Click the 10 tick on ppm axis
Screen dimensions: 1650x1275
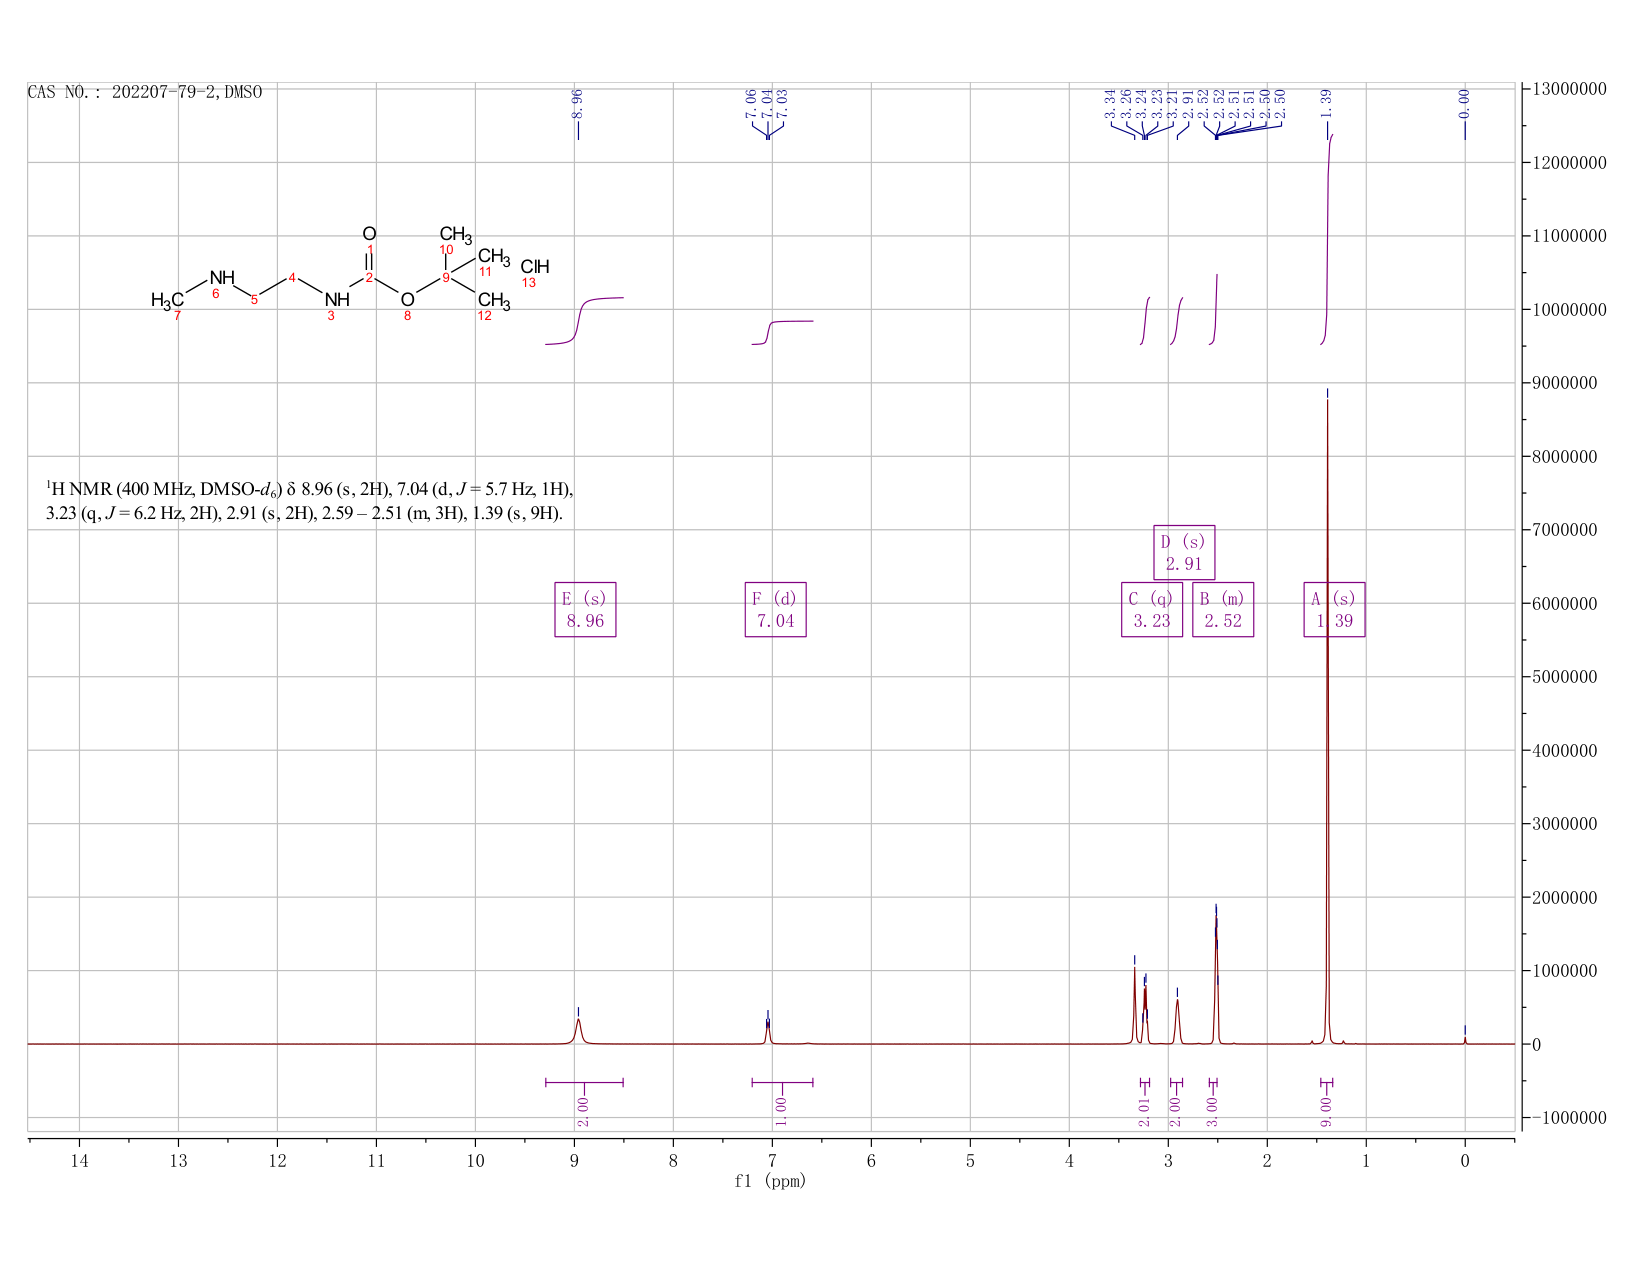point(475,1160)
